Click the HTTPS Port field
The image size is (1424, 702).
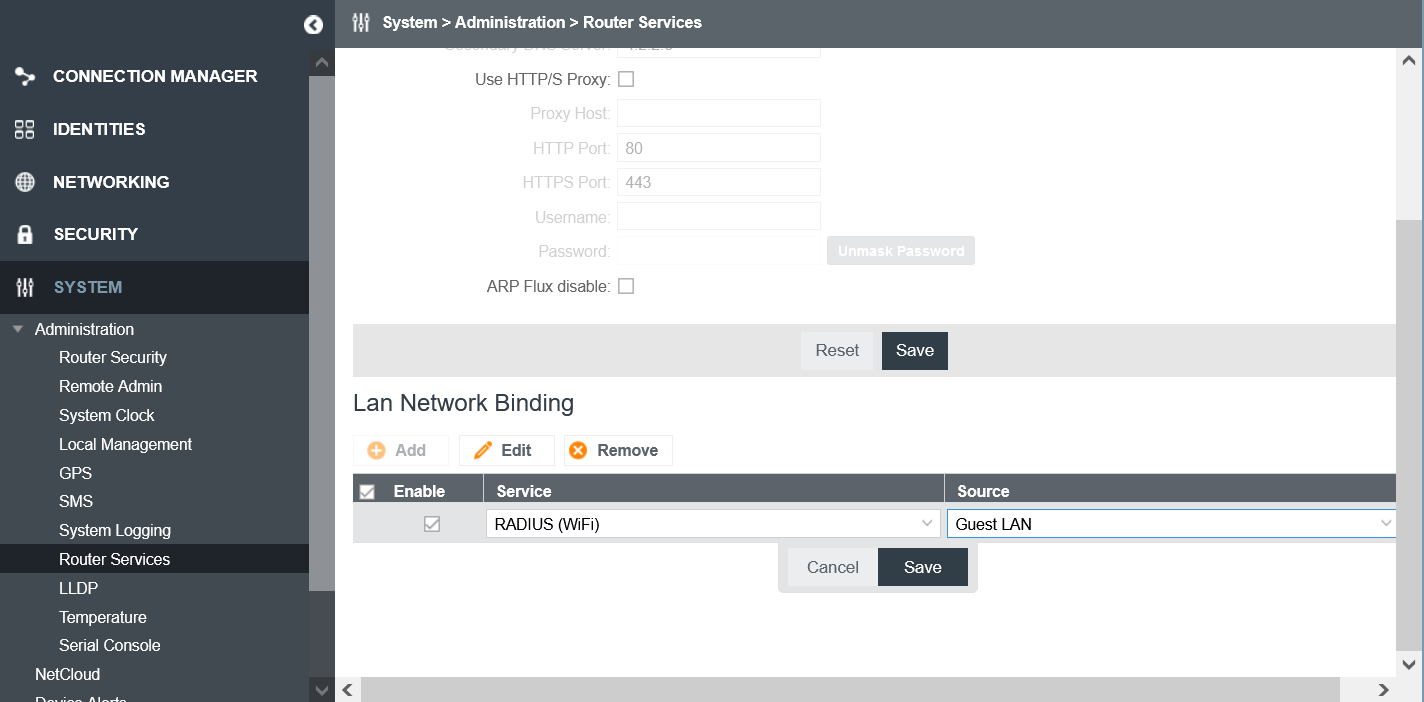click(719, 182)
